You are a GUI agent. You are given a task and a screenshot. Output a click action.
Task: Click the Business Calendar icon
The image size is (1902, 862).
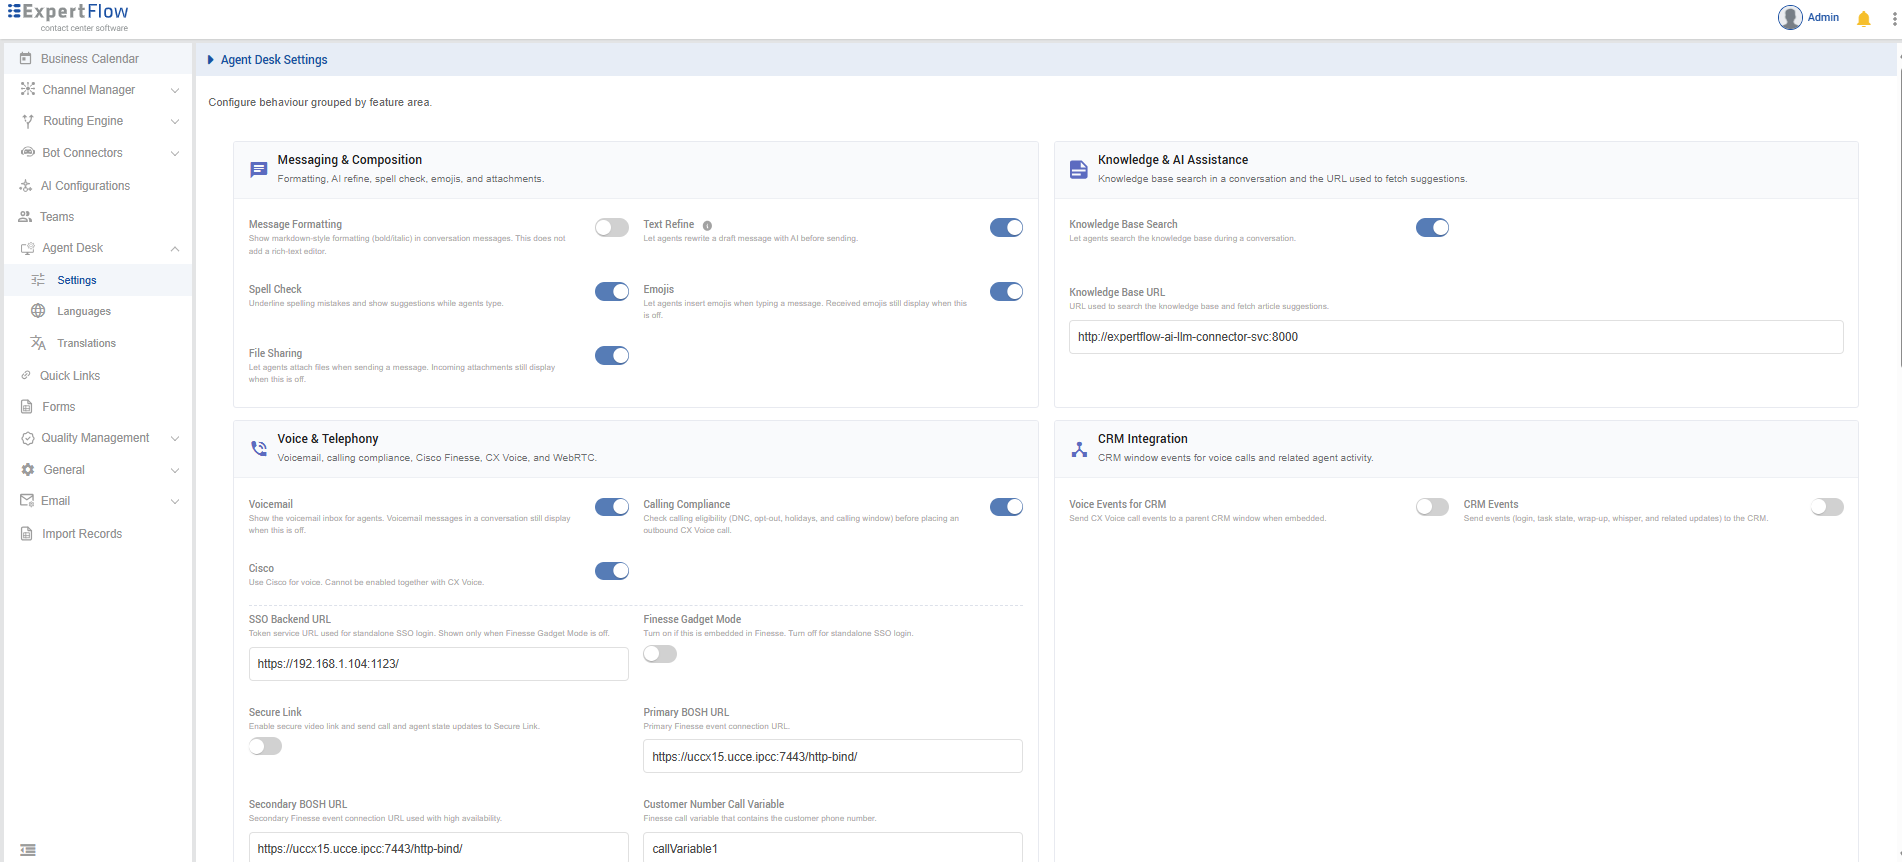coord(26,59)
